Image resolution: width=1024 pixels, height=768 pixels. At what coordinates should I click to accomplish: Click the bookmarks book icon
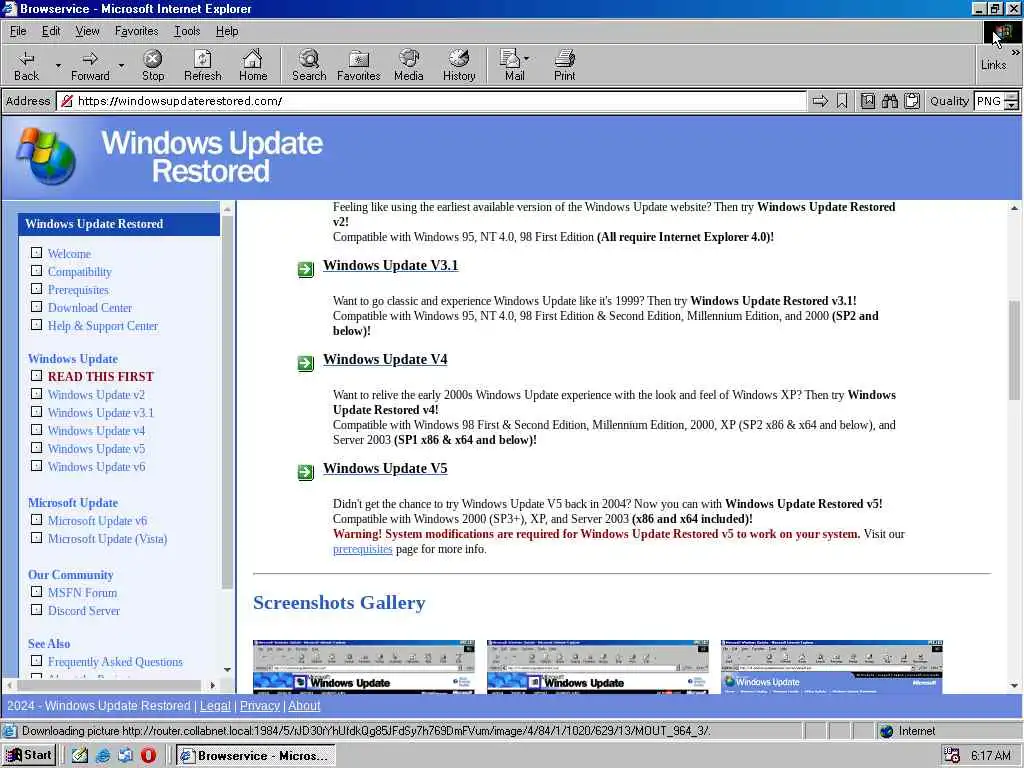click(x=867, y=101)
